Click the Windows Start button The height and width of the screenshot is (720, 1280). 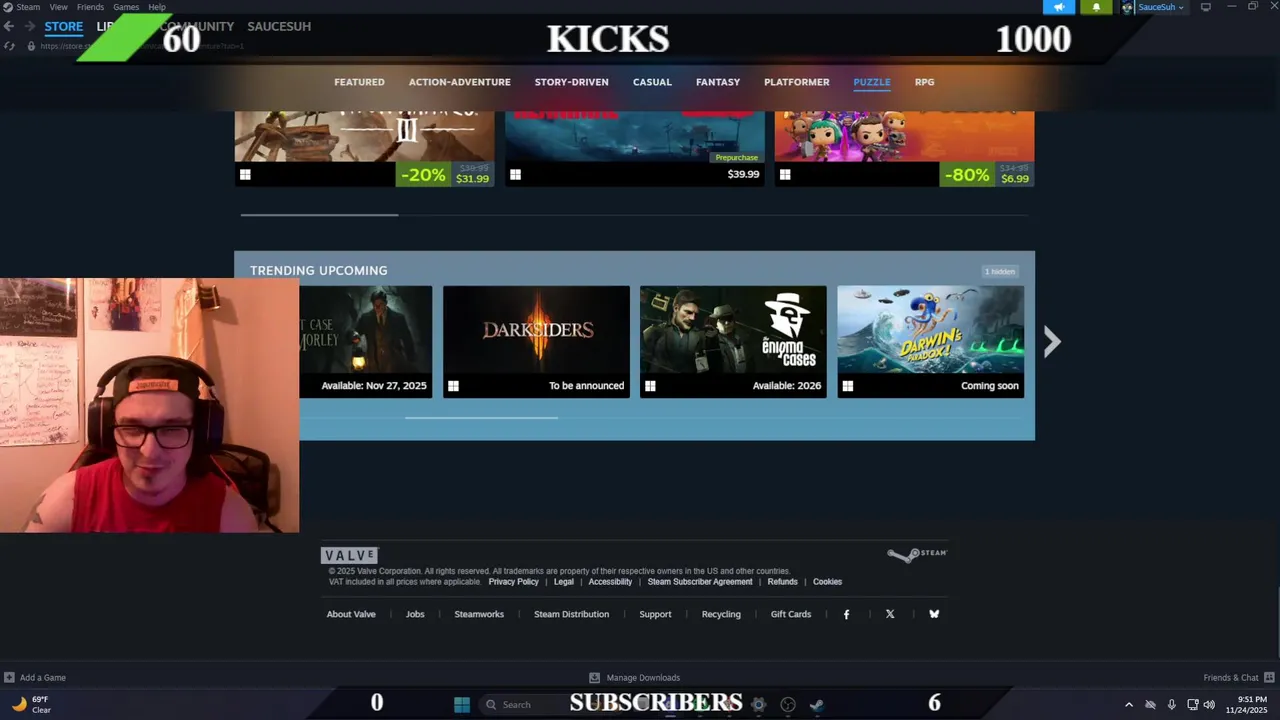(x=462, y=704)
